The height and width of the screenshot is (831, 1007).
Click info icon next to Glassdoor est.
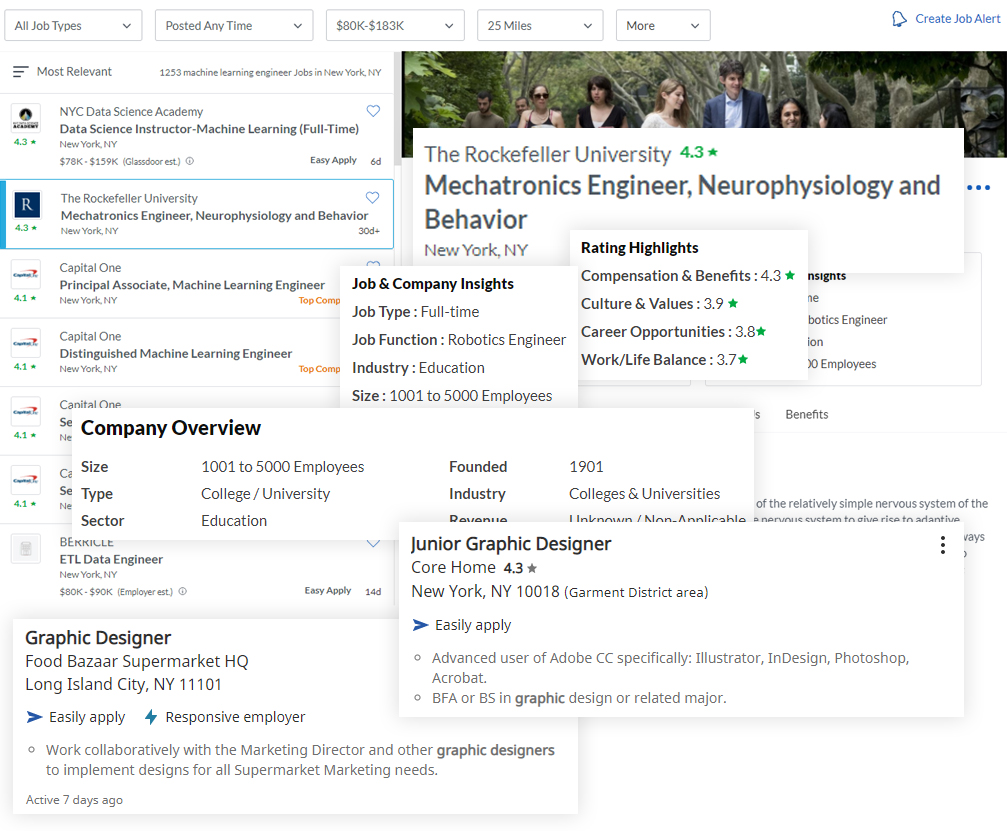[x=189, y=161]
